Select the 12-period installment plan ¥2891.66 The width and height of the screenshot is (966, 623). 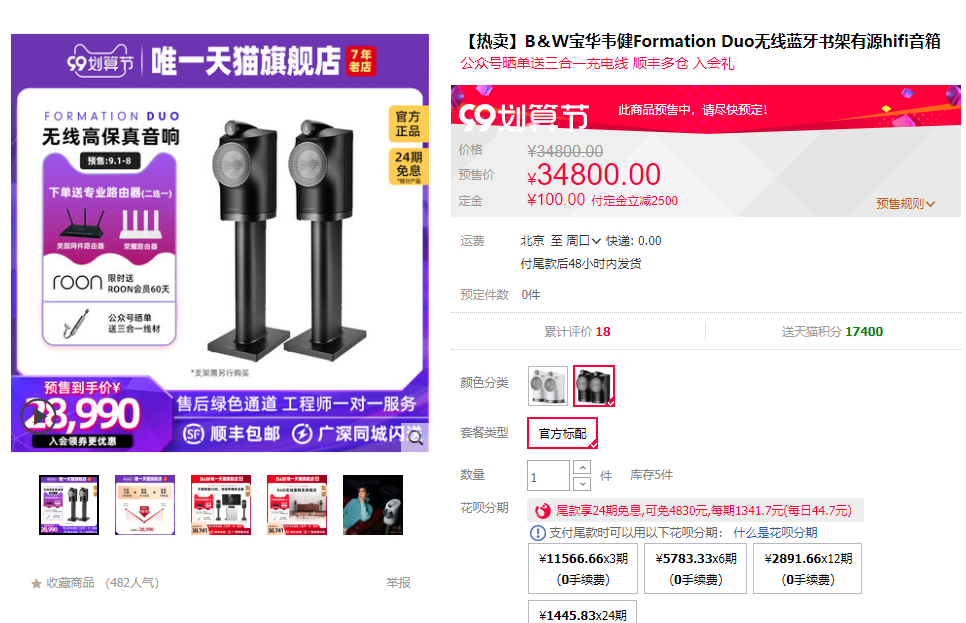coord(808,569)
